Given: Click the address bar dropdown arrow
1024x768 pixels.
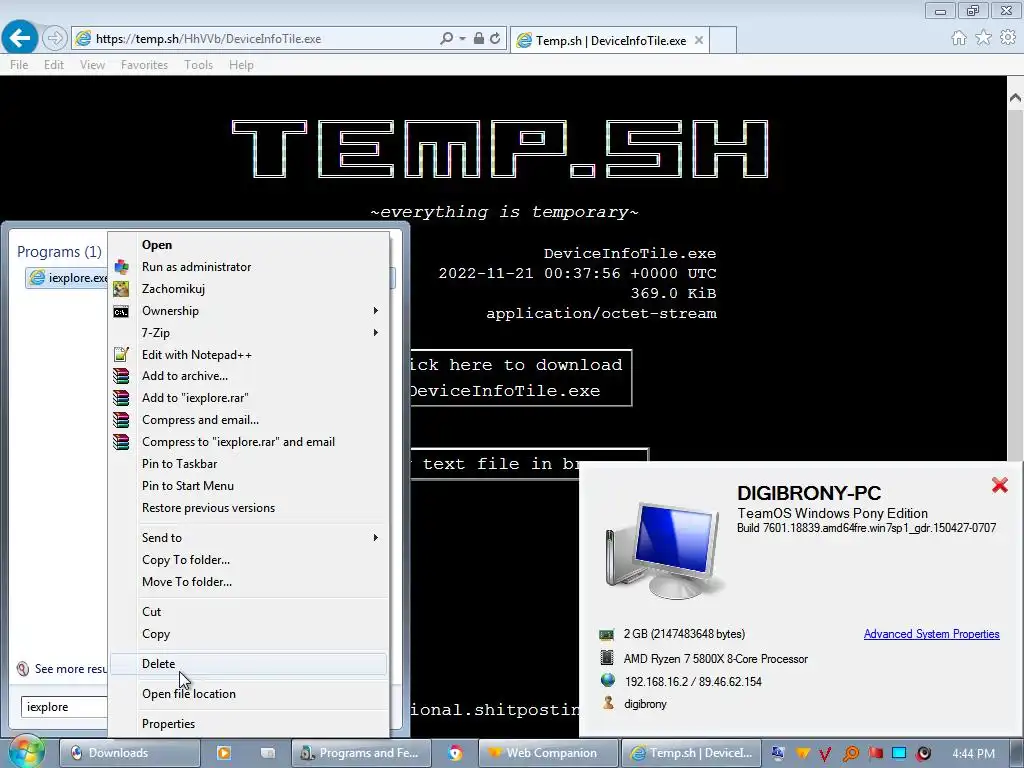Looking at the screenshot, I should point(462,39).
